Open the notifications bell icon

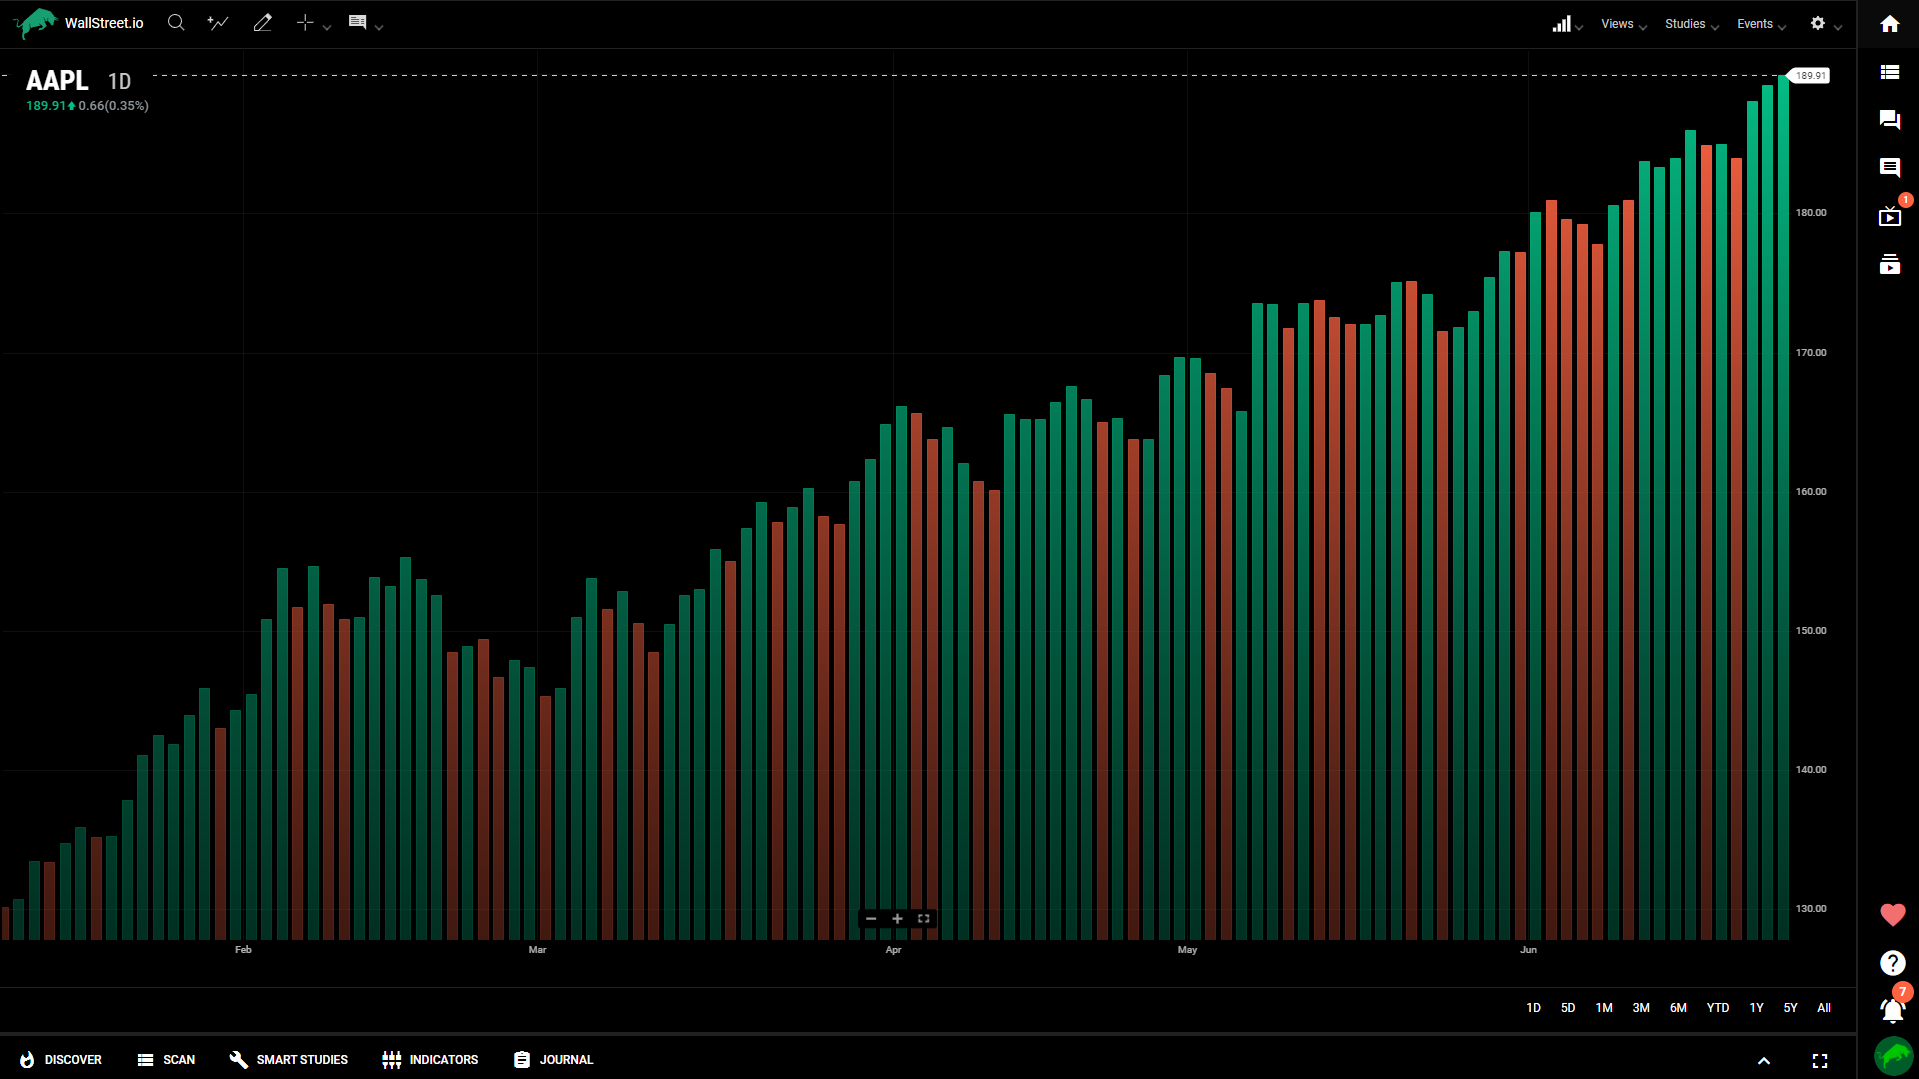(1891, 1011)
